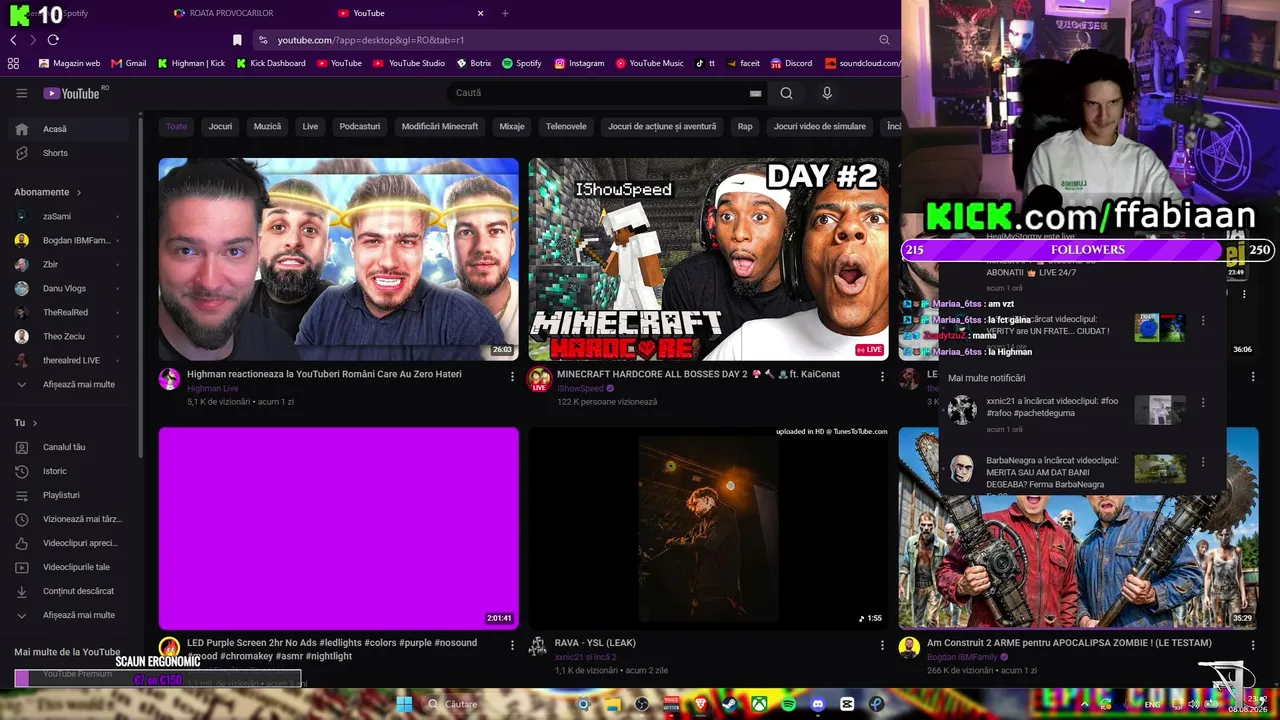
Task: Open Steam from the taskbar
Action: click(x=730, y=704)
